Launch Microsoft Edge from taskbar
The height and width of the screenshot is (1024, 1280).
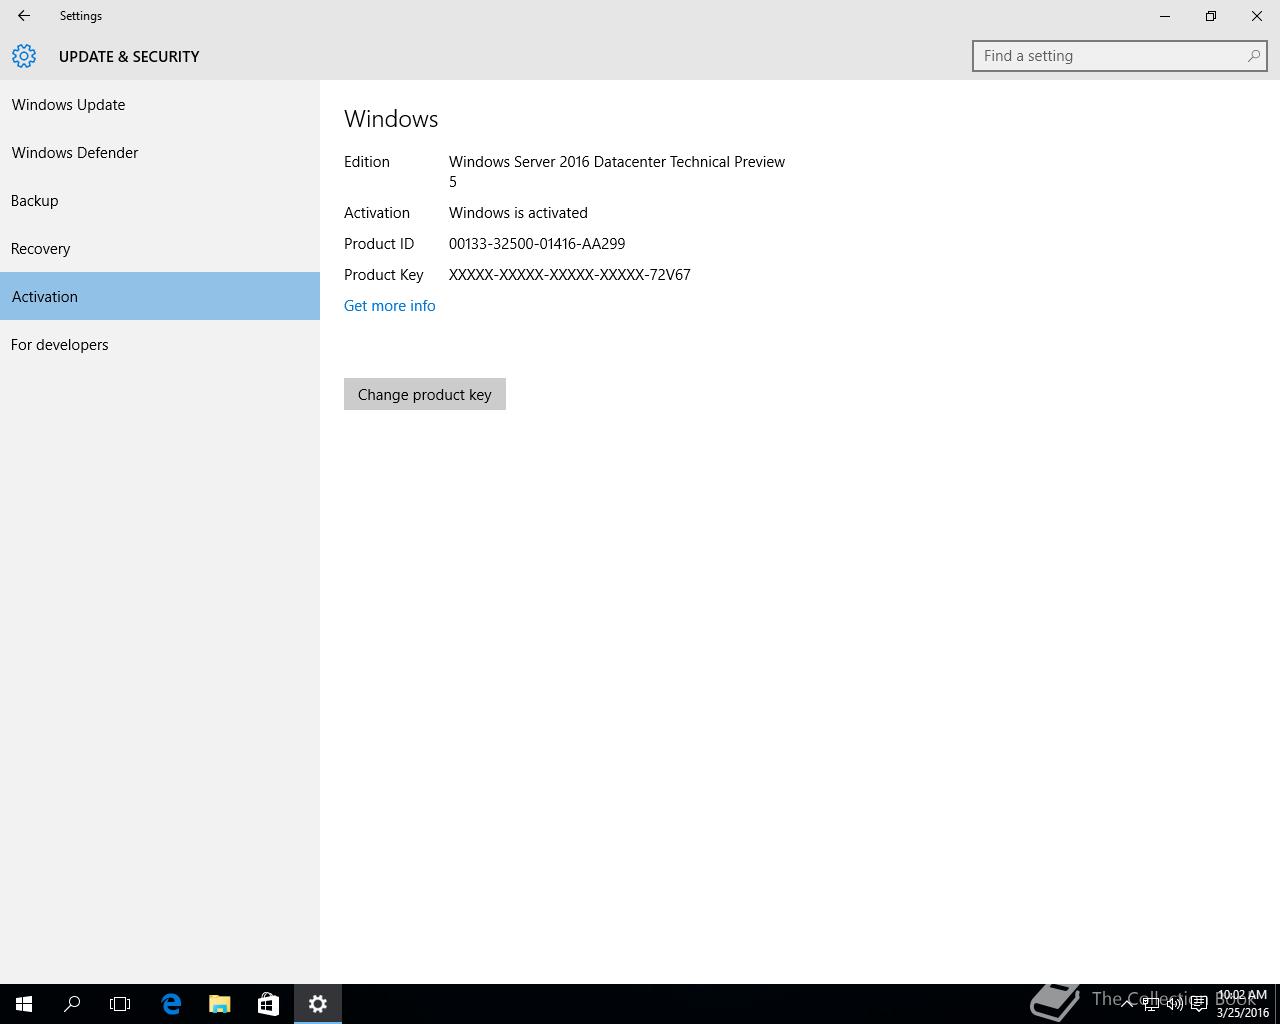171,1004
